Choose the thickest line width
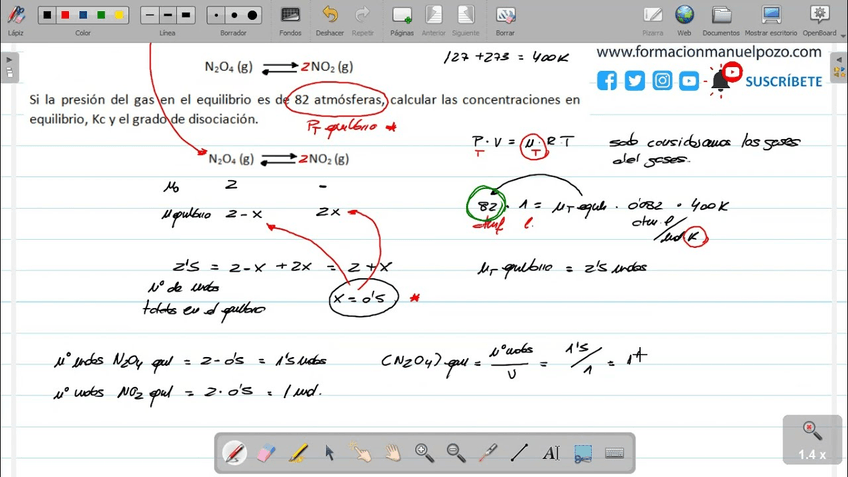848x477 pixels. (x=186, y=15)
